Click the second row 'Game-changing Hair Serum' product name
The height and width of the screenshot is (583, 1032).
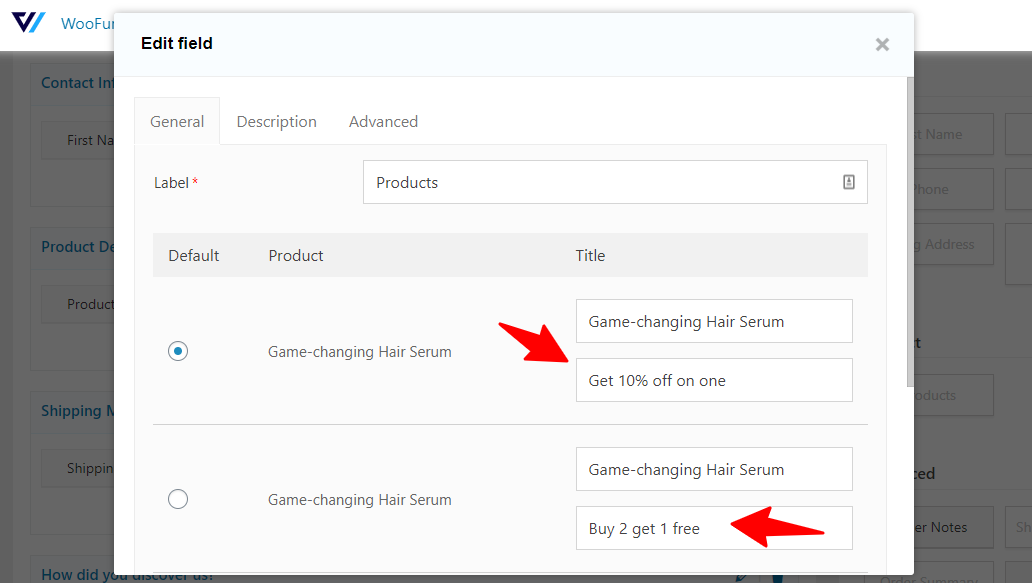(359, 500)
